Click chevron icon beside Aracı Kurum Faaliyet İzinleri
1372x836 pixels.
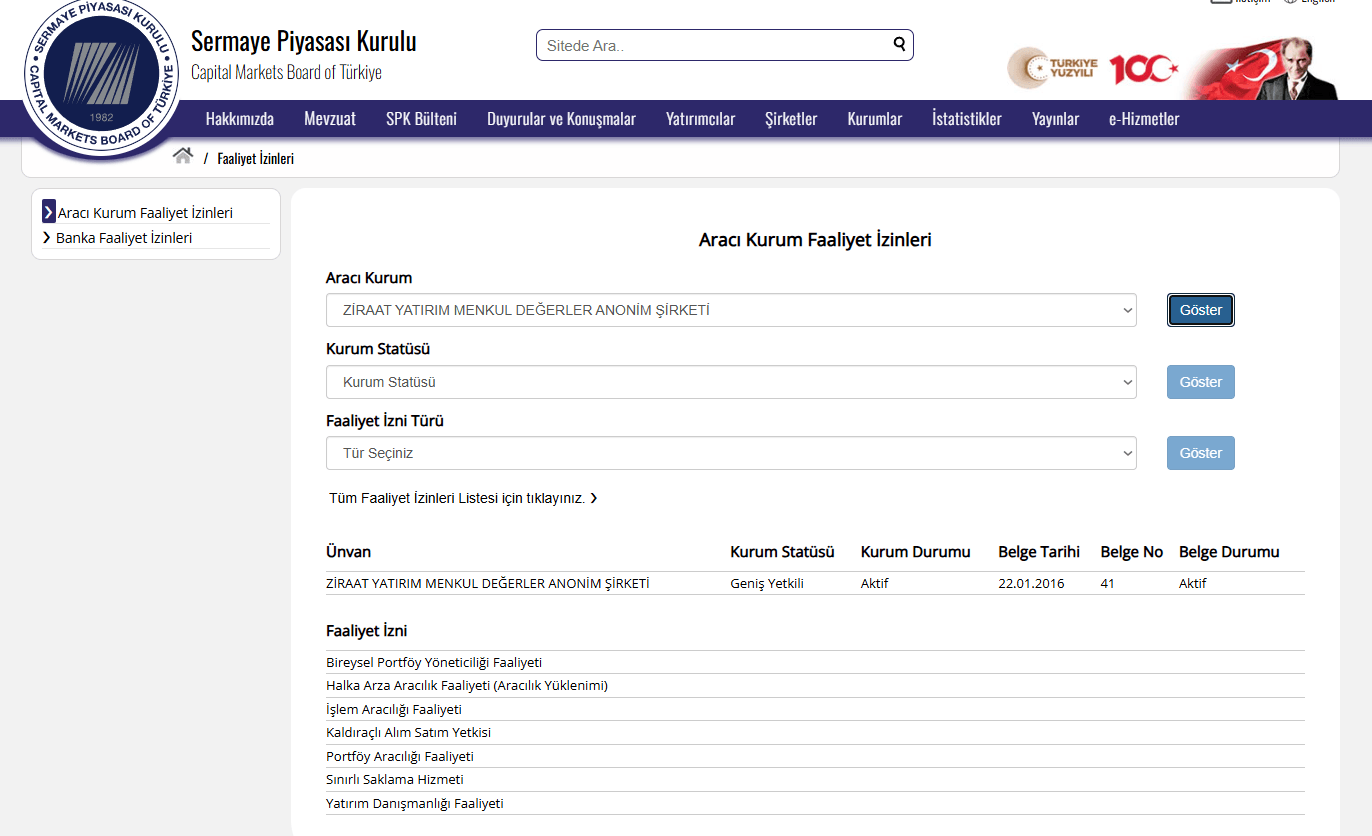49,213
